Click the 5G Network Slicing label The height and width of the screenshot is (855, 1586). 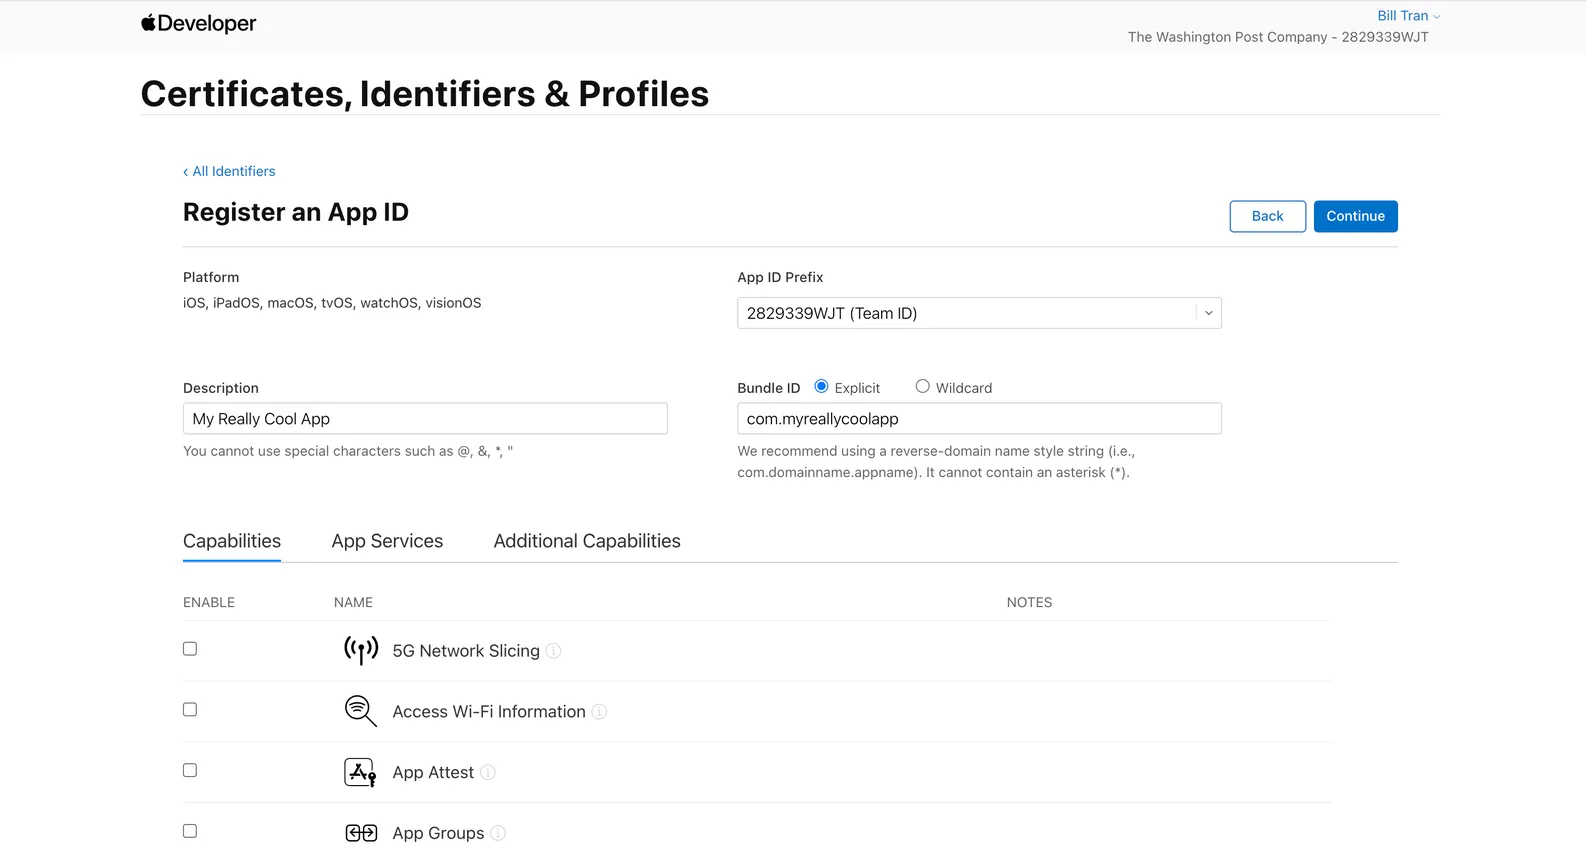[466, 651]
